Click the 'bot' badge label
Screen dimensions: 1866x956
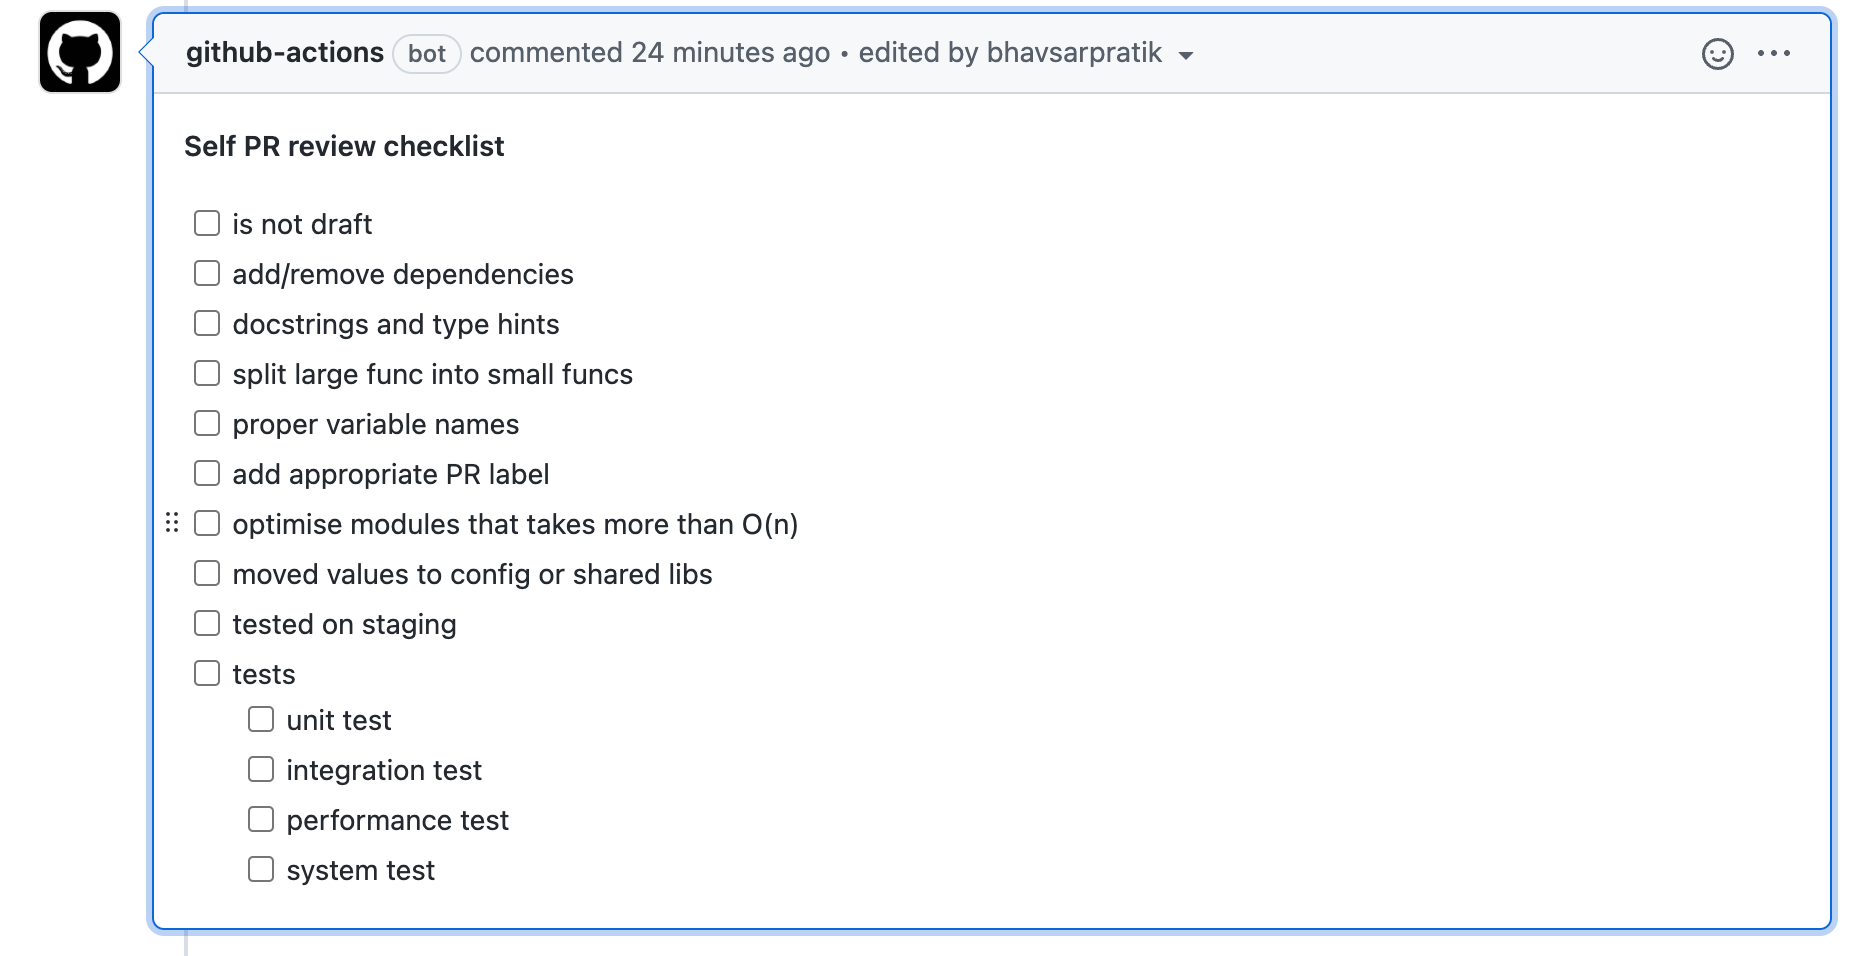pyautogui.click(x=426, y=53)
